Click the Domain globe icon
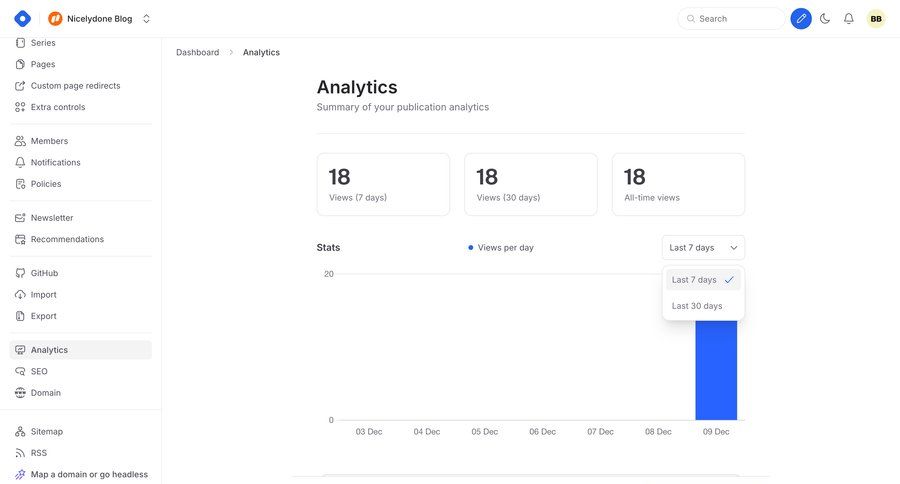 [20, 393]
